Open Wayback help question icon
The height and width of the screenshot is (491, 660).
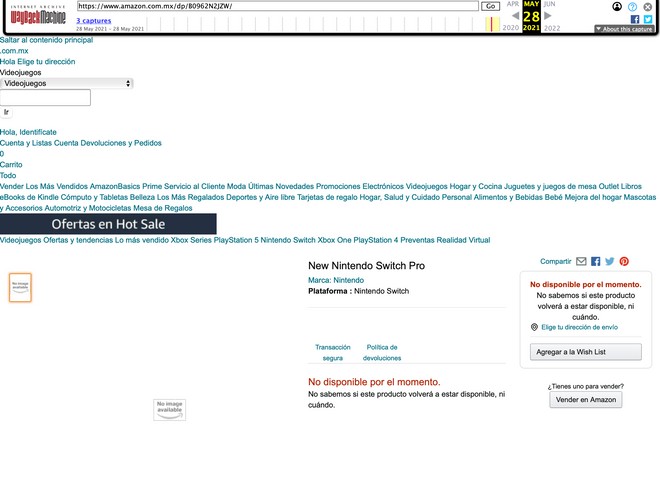pos(632,6)
